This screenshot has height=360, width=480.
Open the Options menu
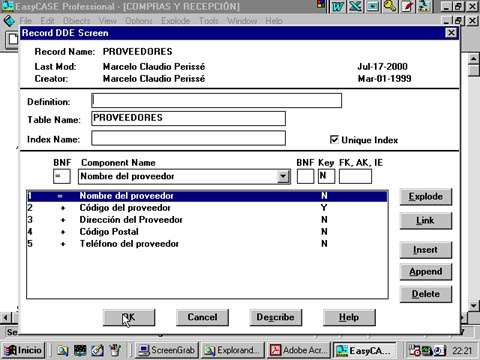point(139,21)
